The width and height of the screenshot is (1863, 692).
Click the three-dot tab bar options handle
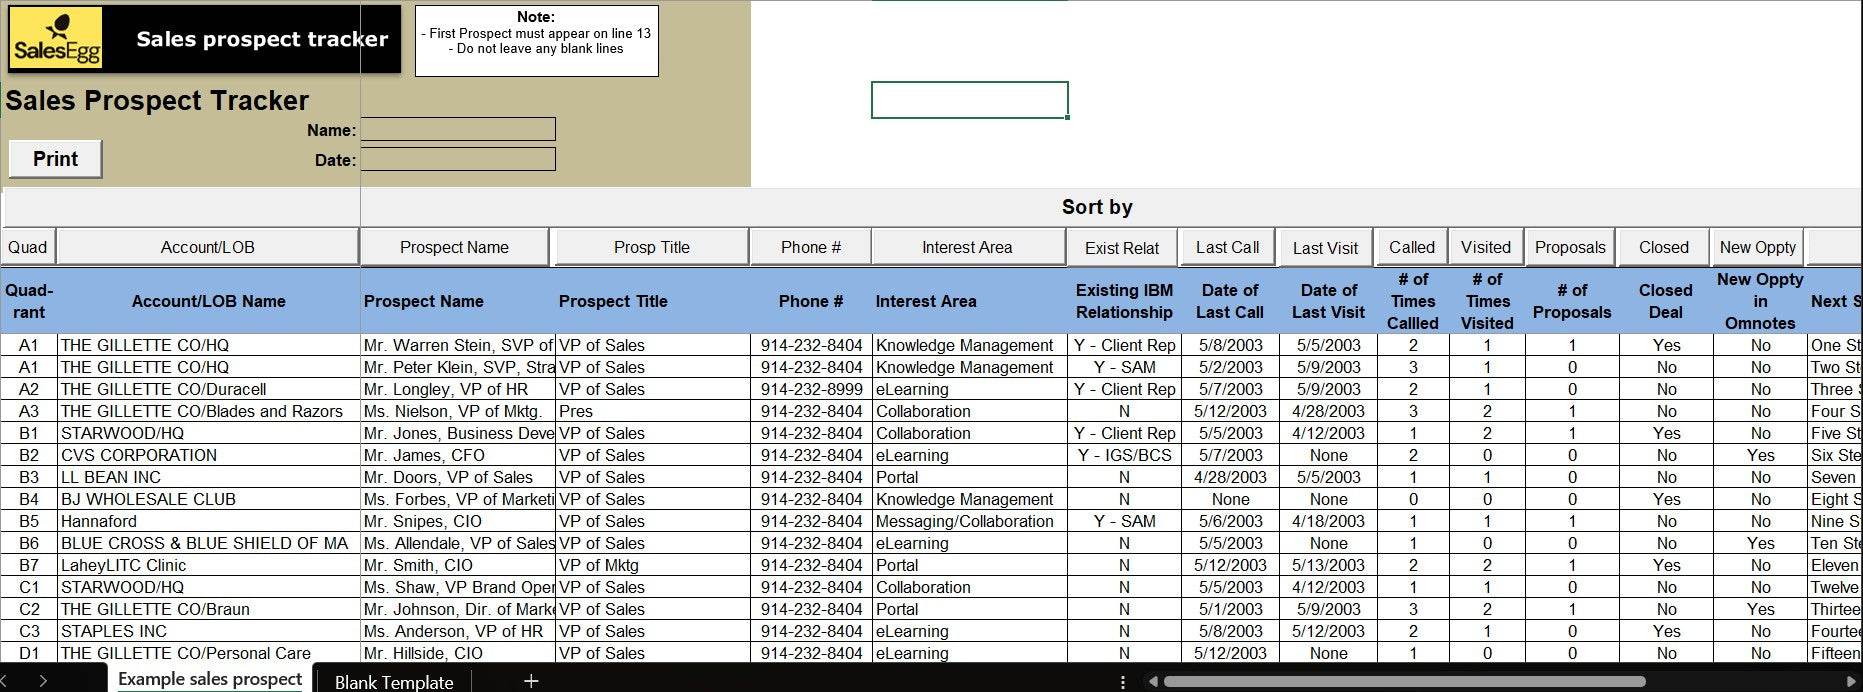coord(1123,682)
